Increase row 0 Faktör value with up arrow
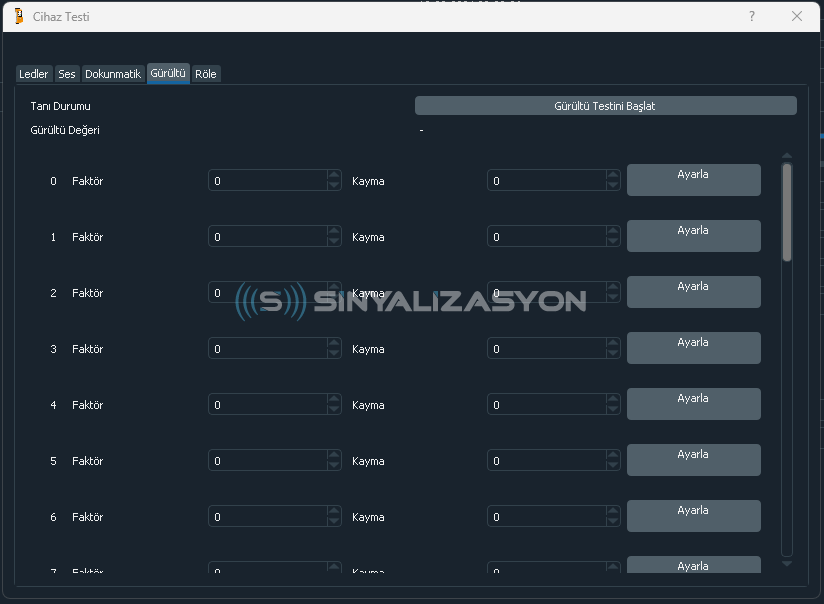The image size is (824, 604). pos(334,176)
